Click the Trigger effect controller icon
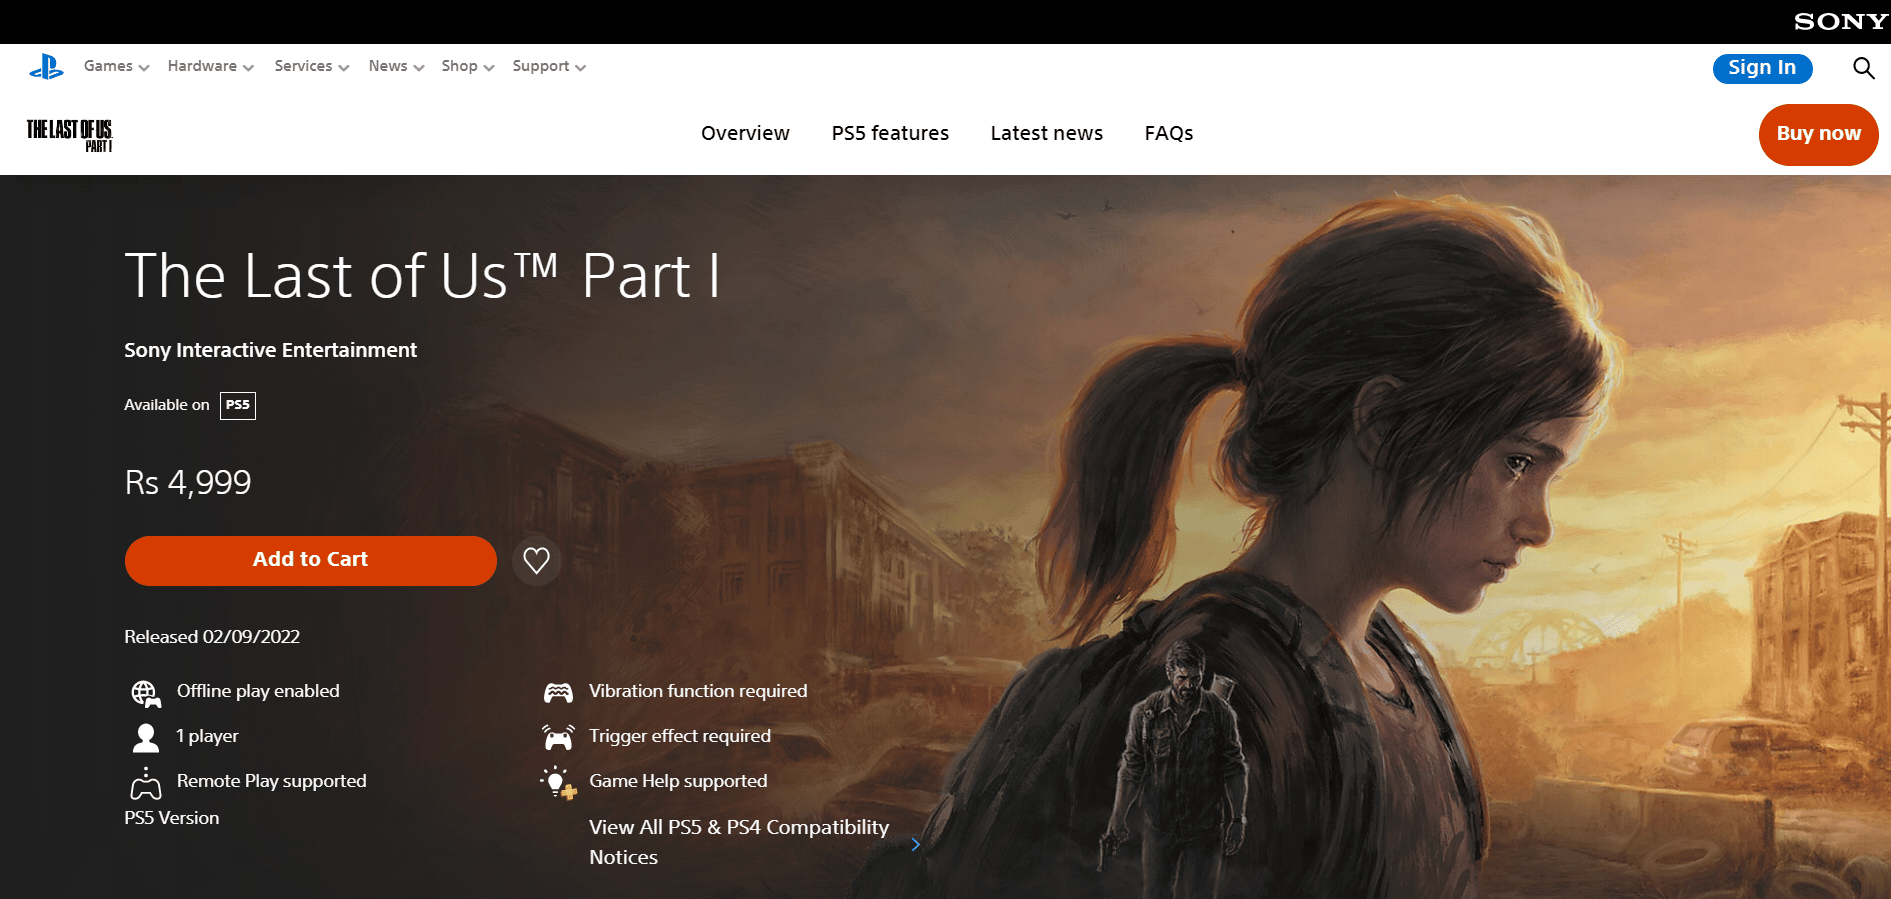This screenshot has height=899, width=1891. click(558, 737)
